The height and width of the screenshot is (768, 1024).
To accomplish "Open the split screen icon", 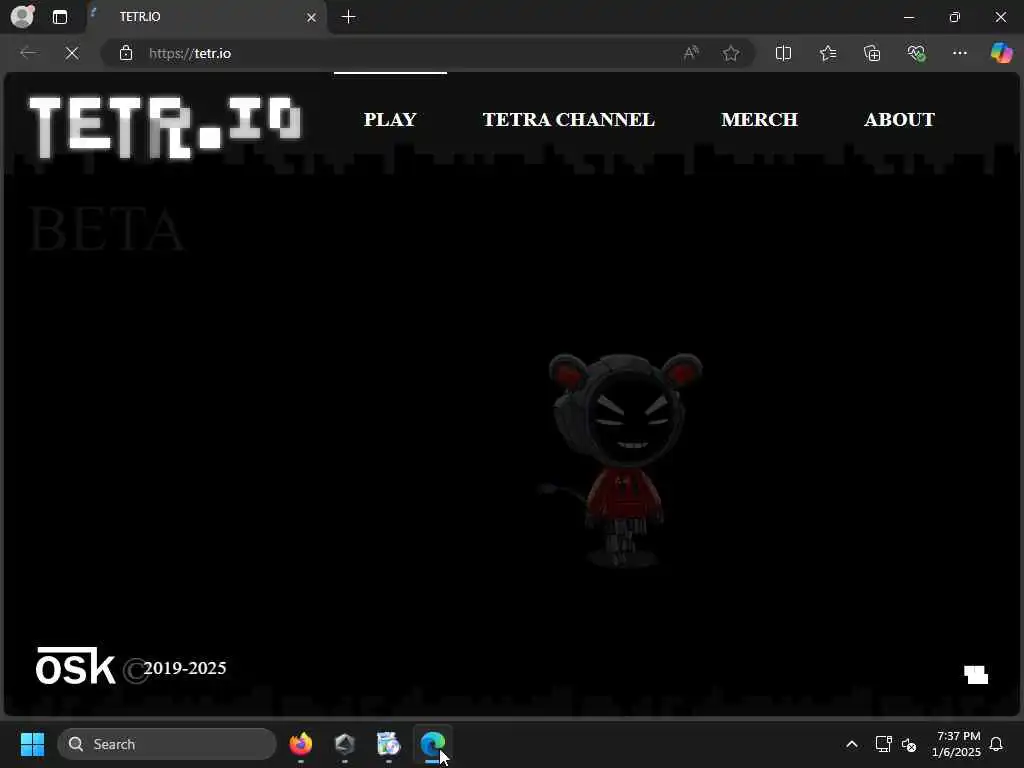I will 783,53.
